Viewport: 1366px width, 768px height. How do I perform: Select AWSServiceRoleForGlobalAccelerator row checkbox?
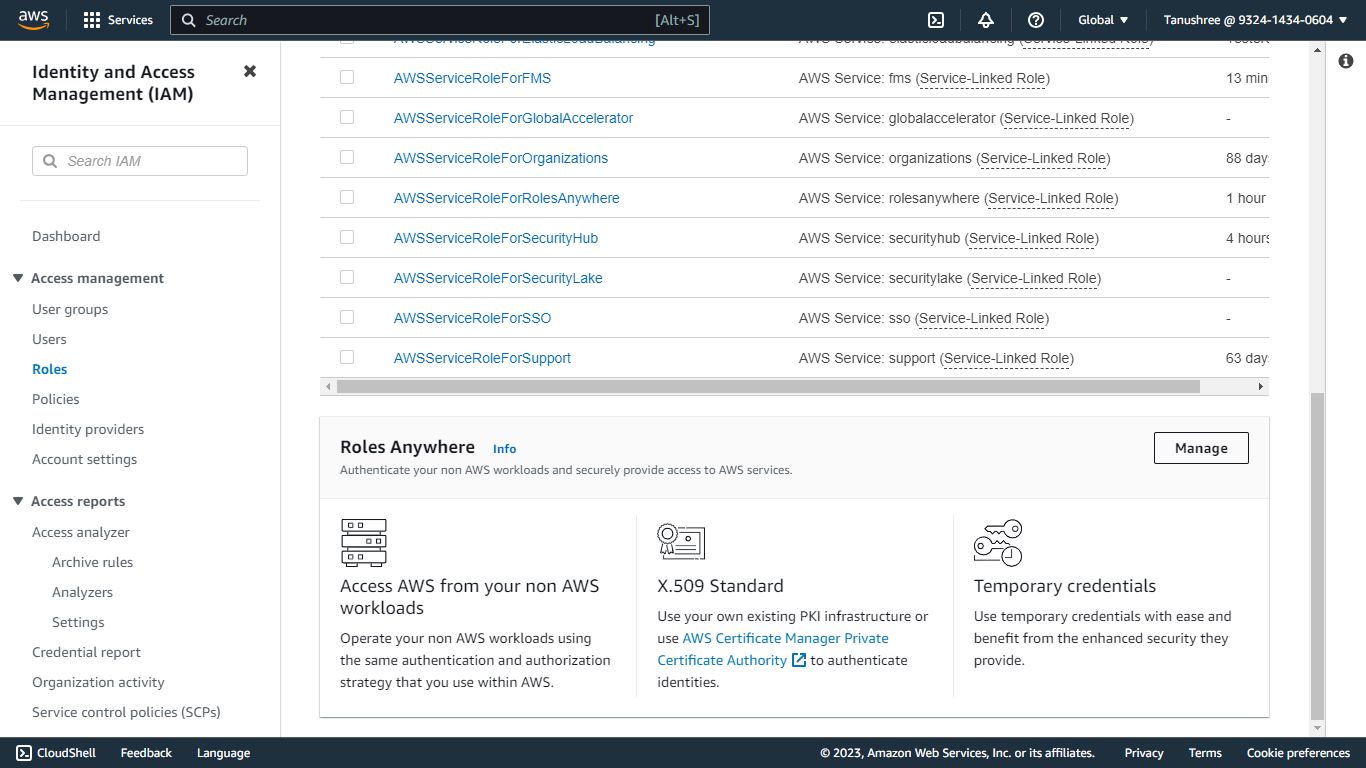pyautogui.click(x=347, y=117)
